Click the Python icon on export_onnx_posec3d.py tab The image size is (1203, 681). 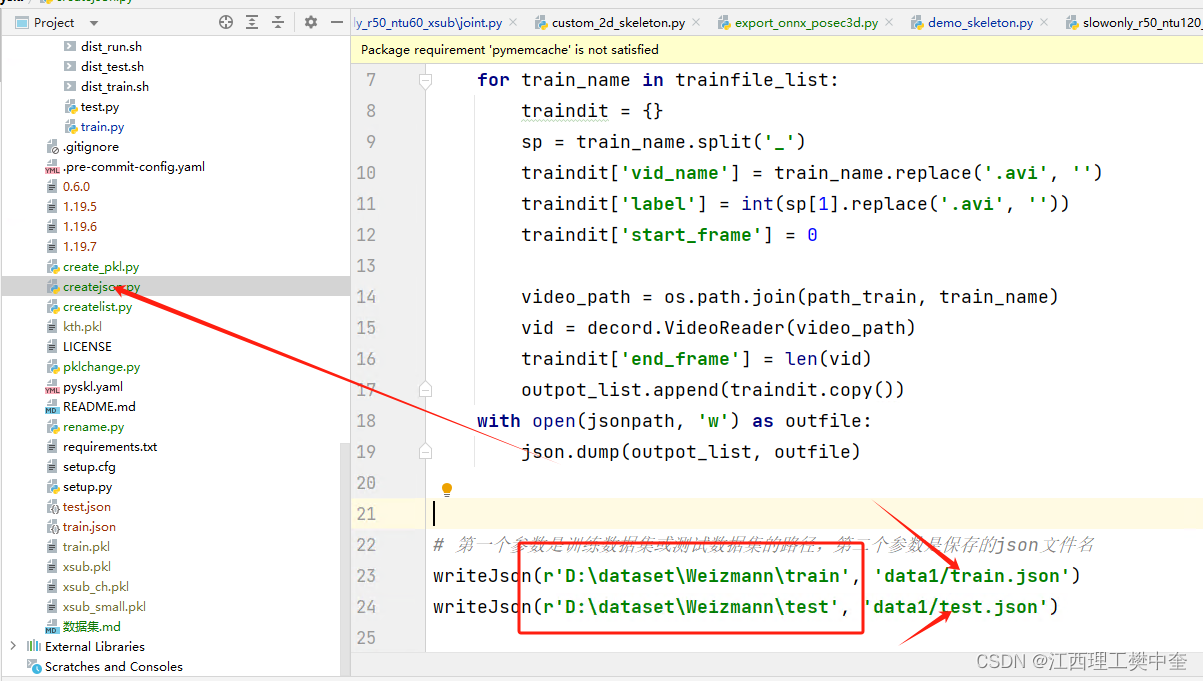pos(724,22)
